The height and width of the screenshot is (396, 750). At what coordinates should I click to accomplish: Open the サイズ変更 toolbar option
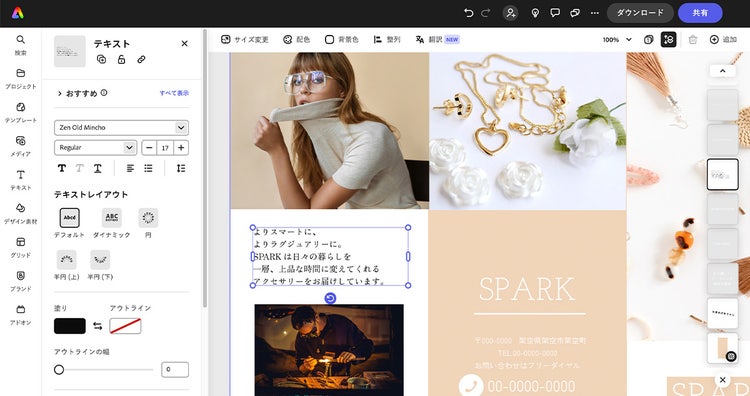pos(245,40)
